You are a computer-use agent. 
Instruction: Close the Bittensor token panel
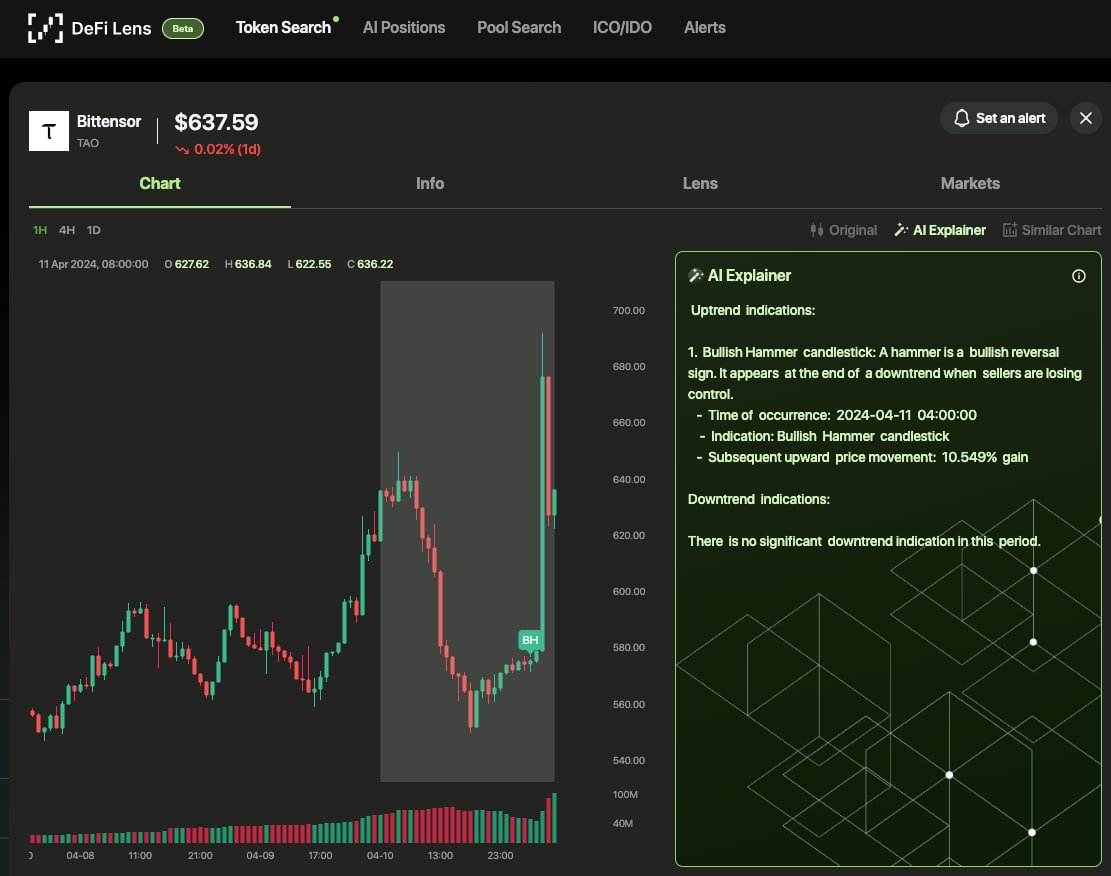(1085, 118)
